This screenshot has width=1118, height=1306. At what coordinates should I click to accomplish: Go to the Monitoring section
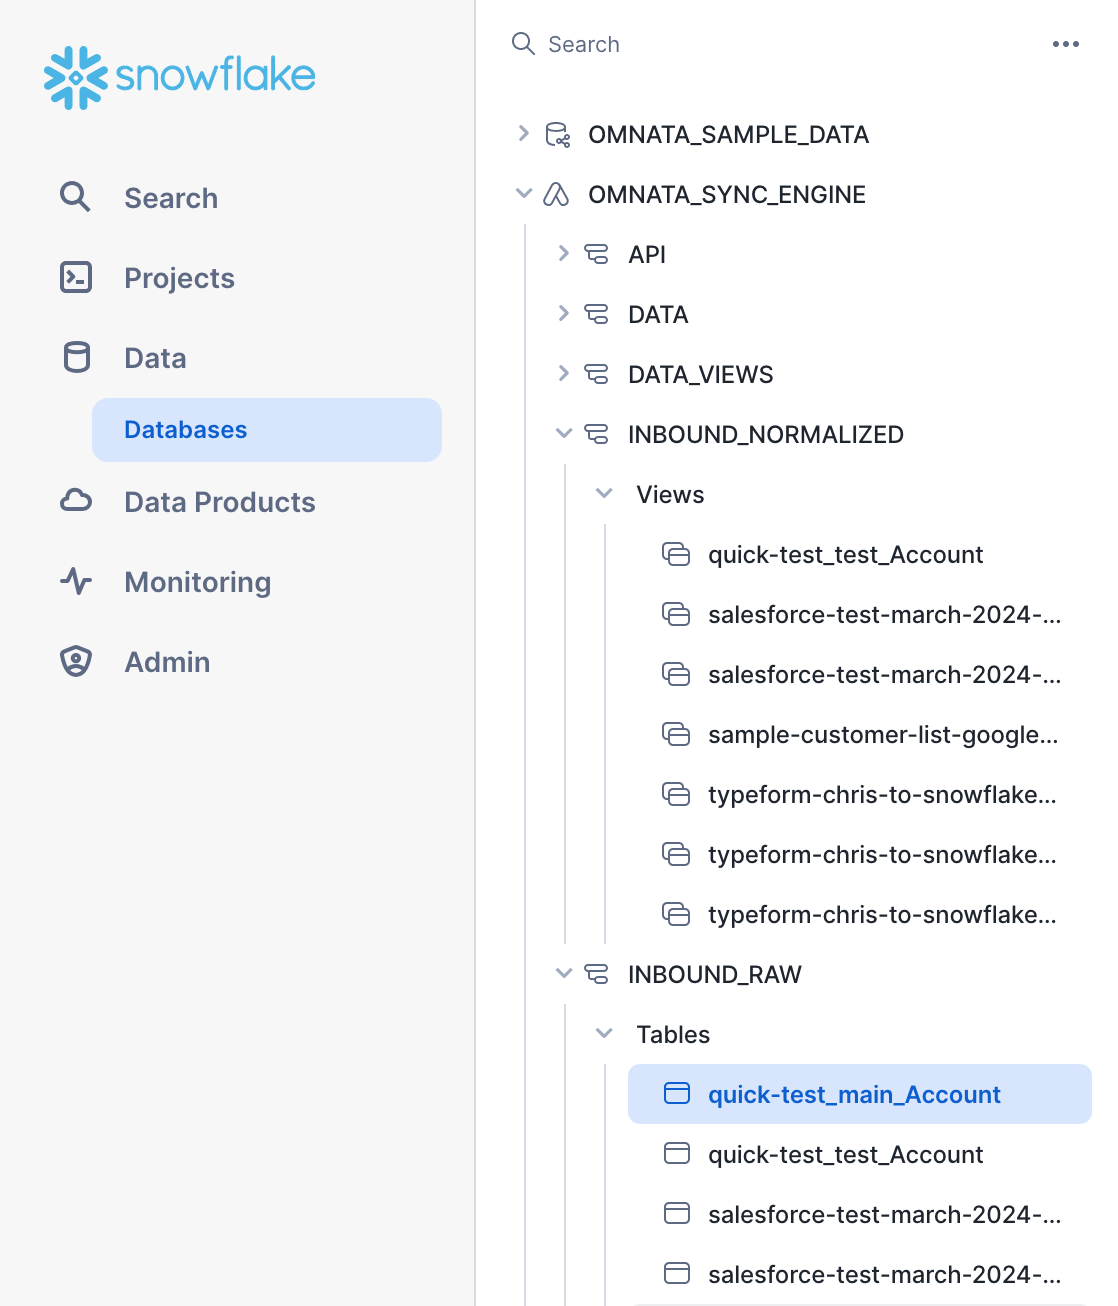pos(197,582)
